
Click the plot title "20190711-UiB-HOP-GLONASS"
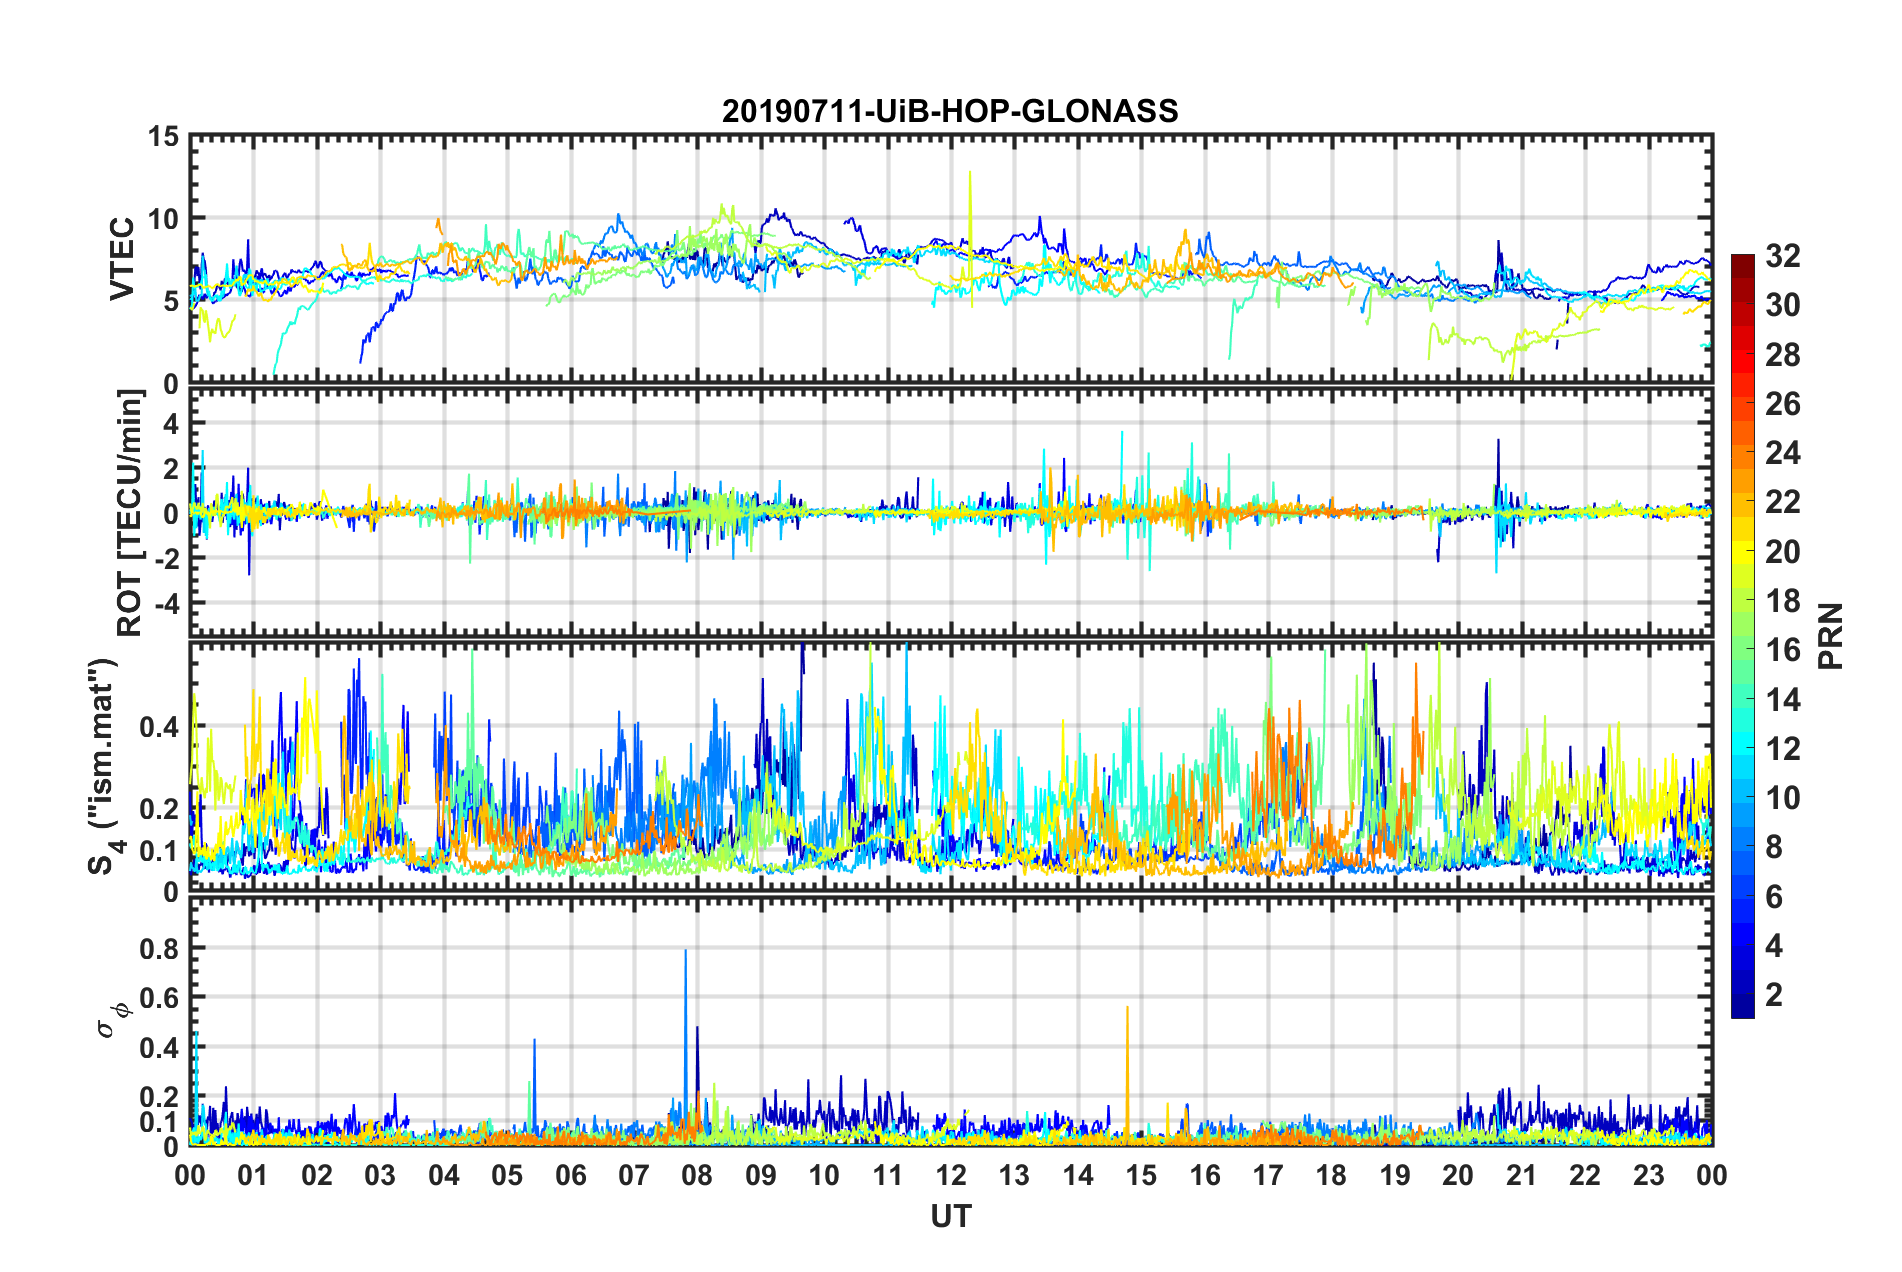coord(950,110)
